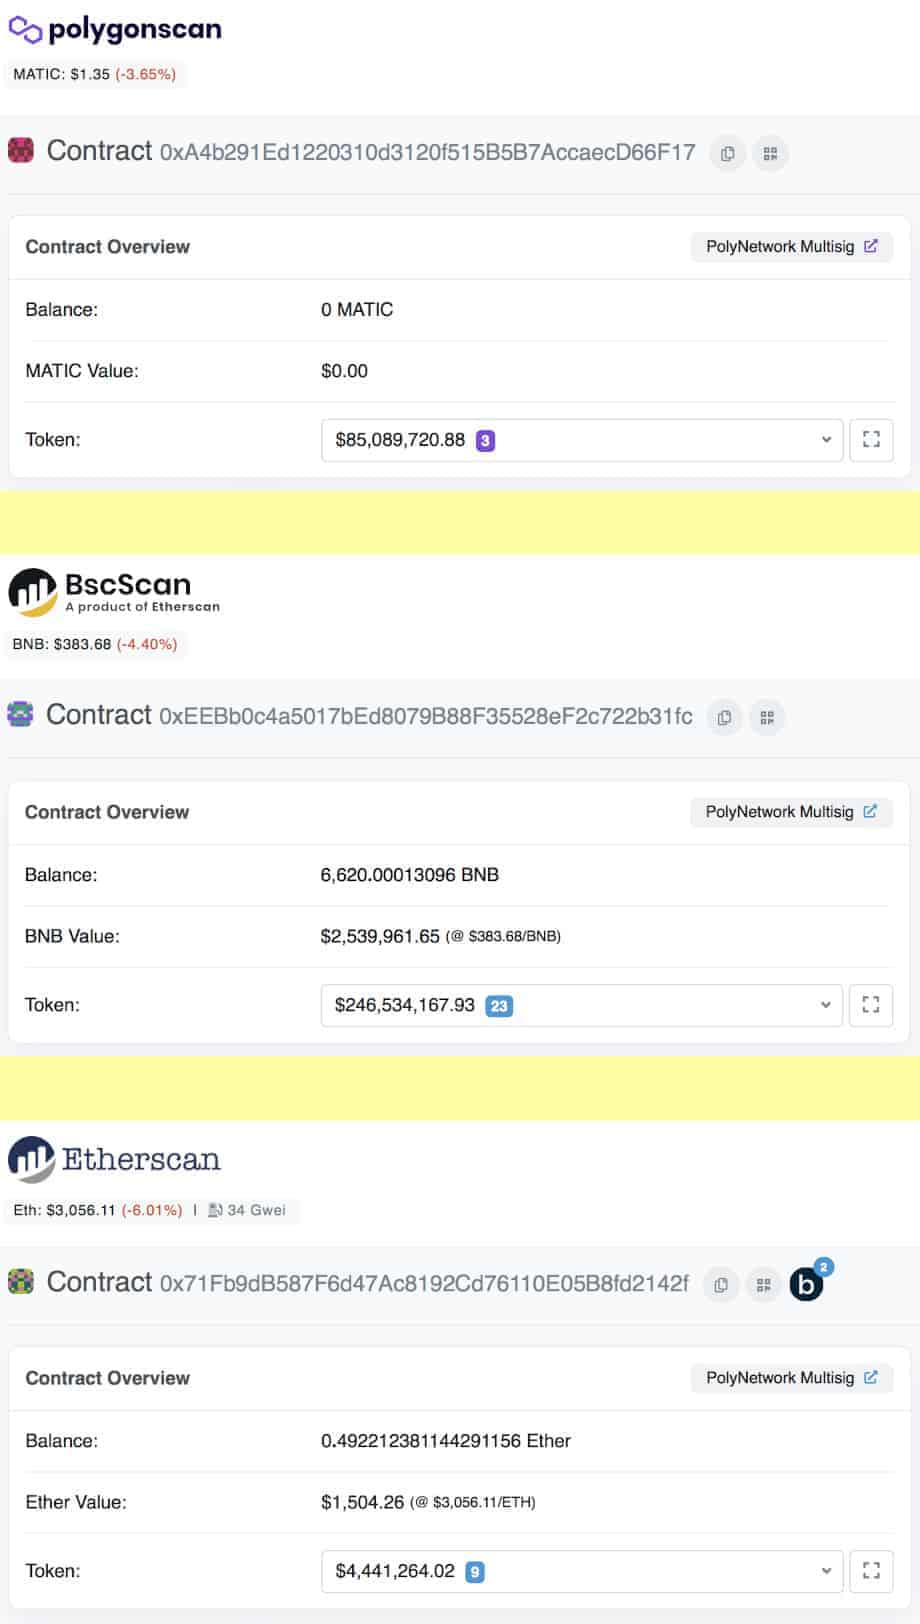
Task: Select address text 0xEEBb0c4a5017bEd8079B88F35528eF2c722b31fc
Action: [x=426, y=716]
